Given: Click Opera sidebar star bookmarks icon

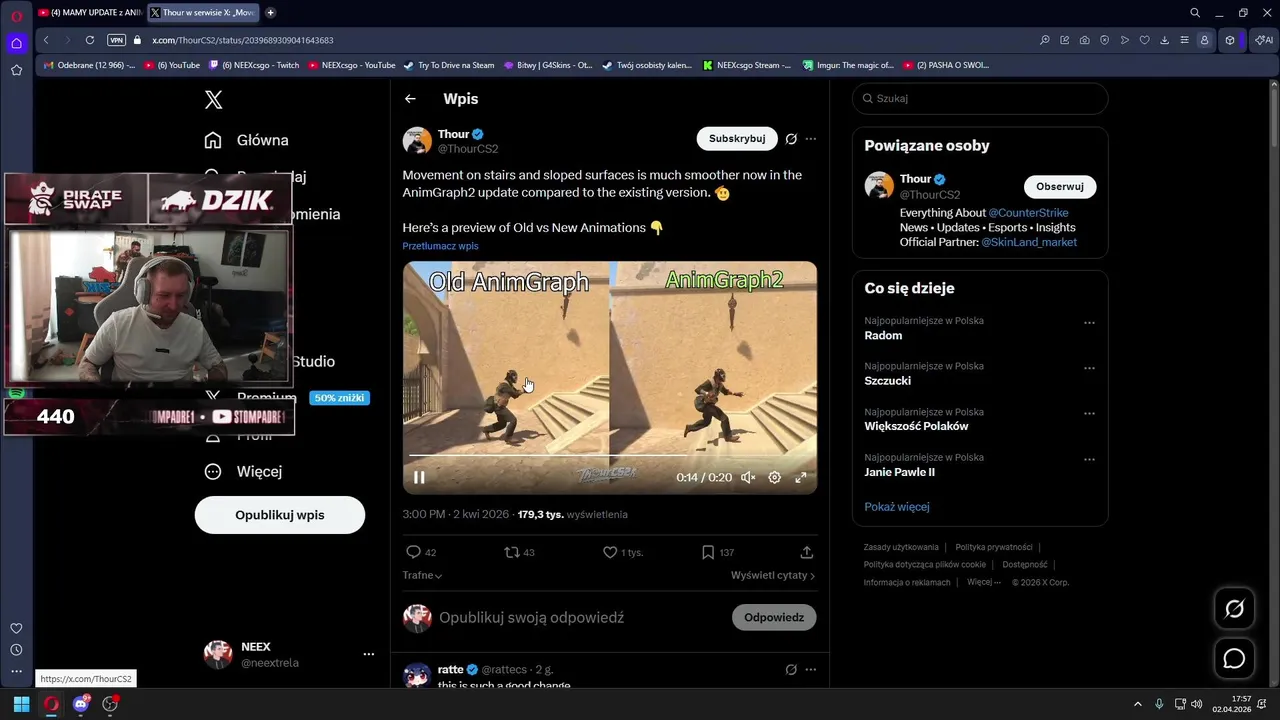Looking at the screenshot, I should (x=16, y=70).
